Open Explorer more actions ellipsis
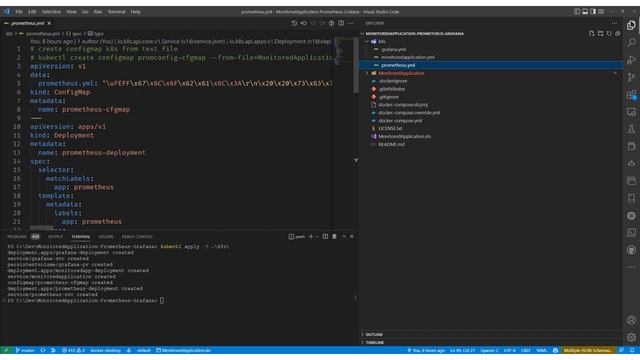The width and height of the screenshot is (640, 360). pyautogui.click(x=615, y=23)
